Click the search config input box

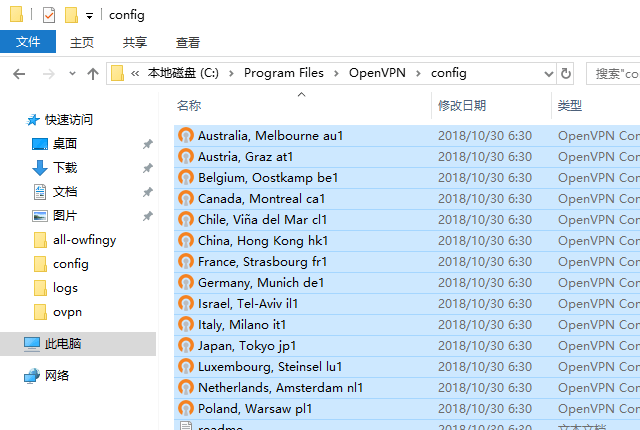[613, 74]
